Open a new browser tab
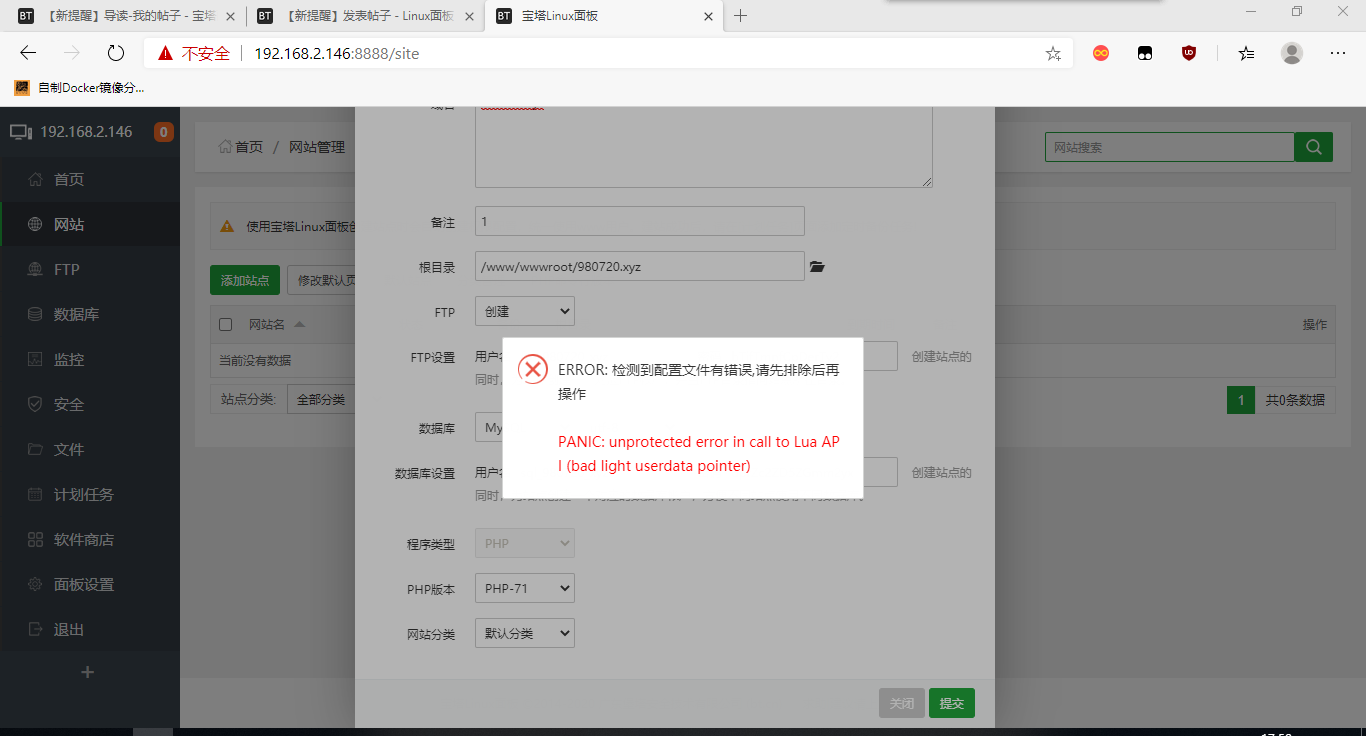 (740, 16)
